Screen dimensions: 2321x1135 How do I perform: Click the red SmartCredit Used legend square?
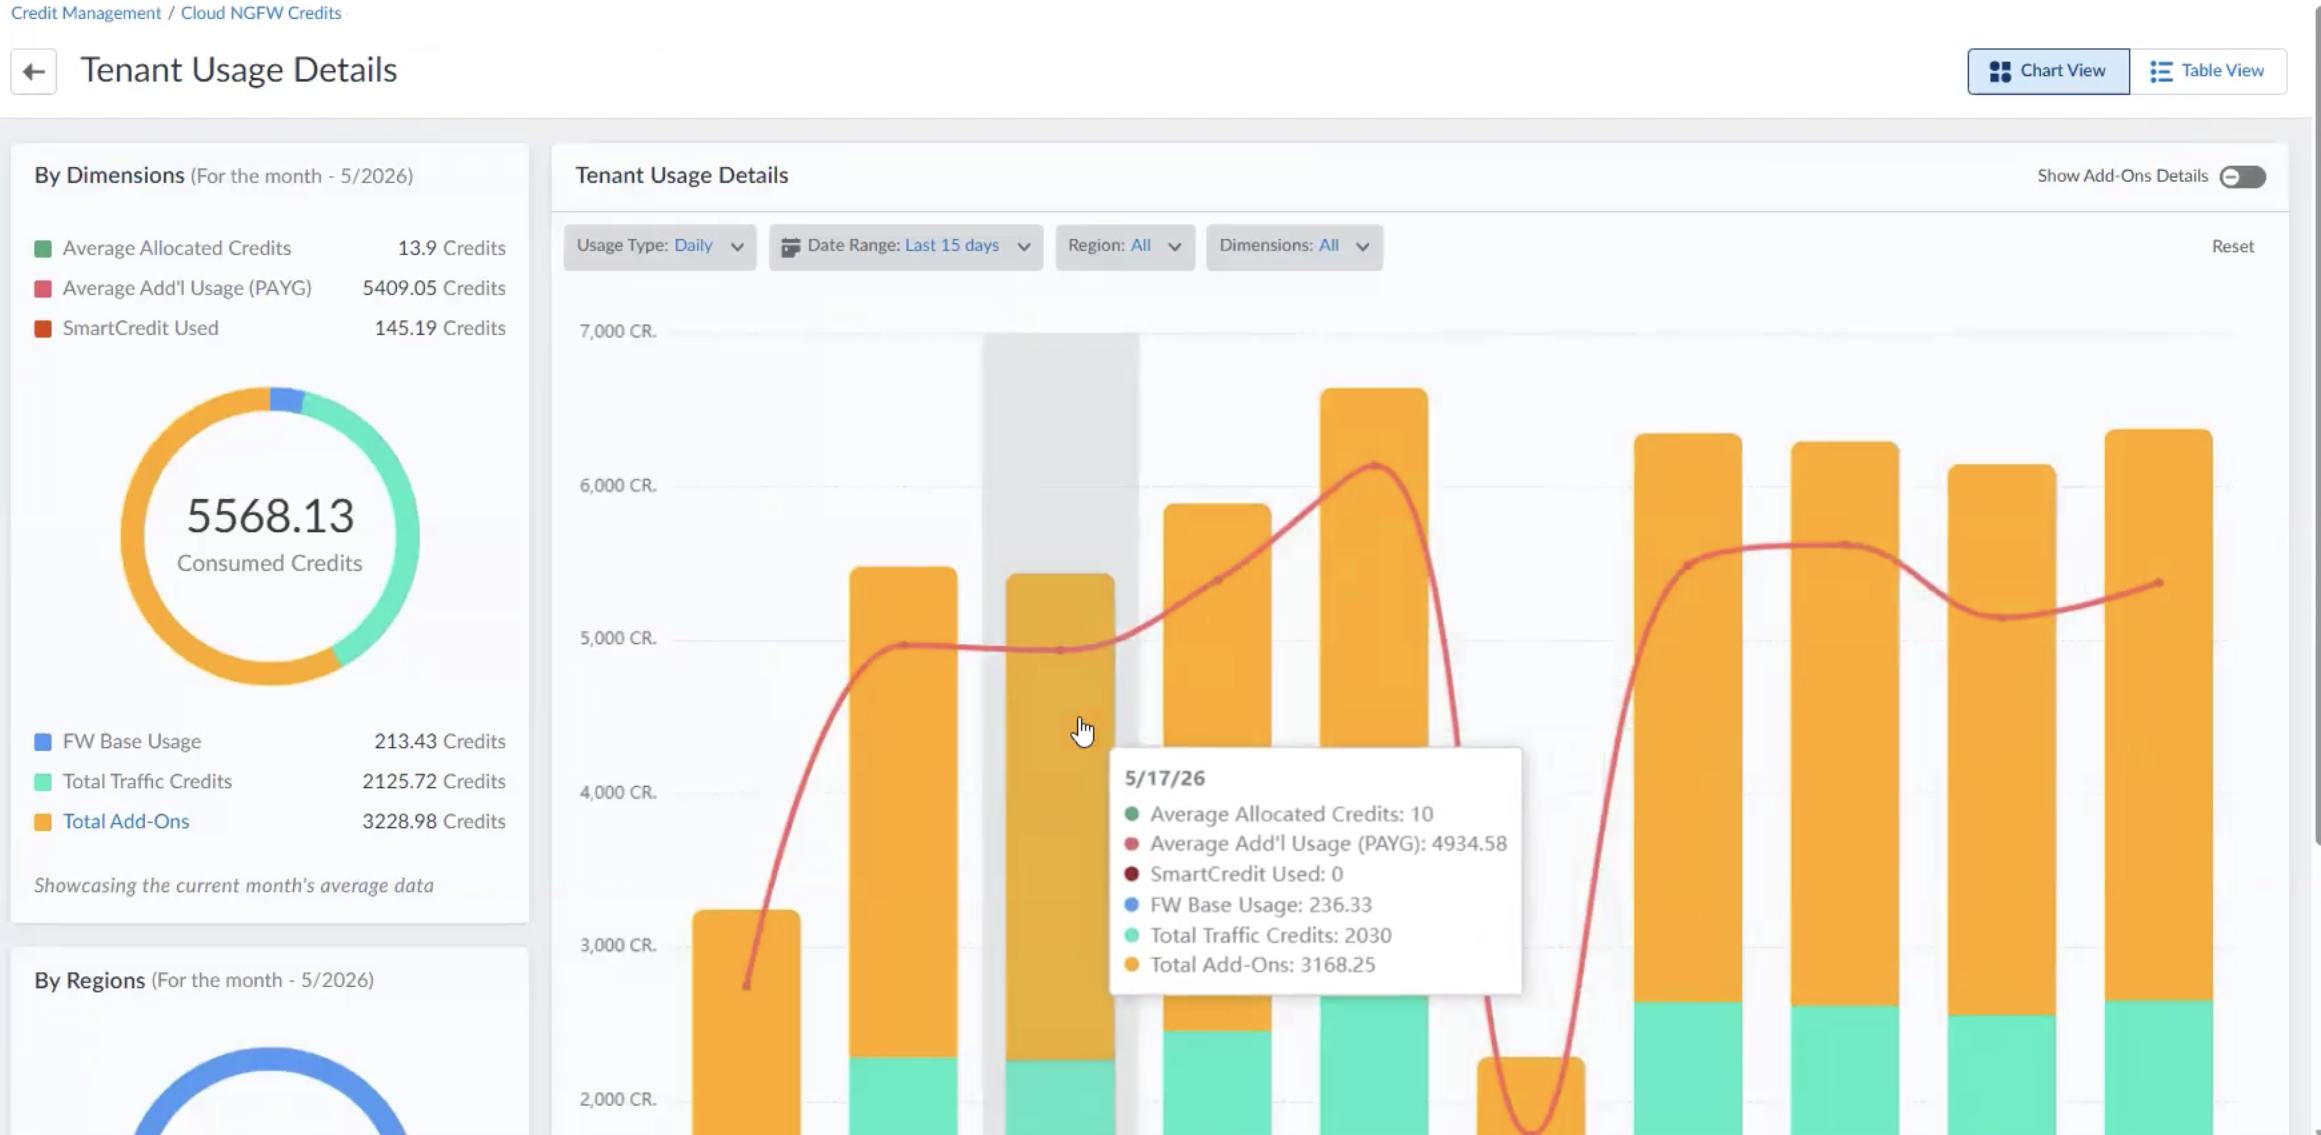43,329
